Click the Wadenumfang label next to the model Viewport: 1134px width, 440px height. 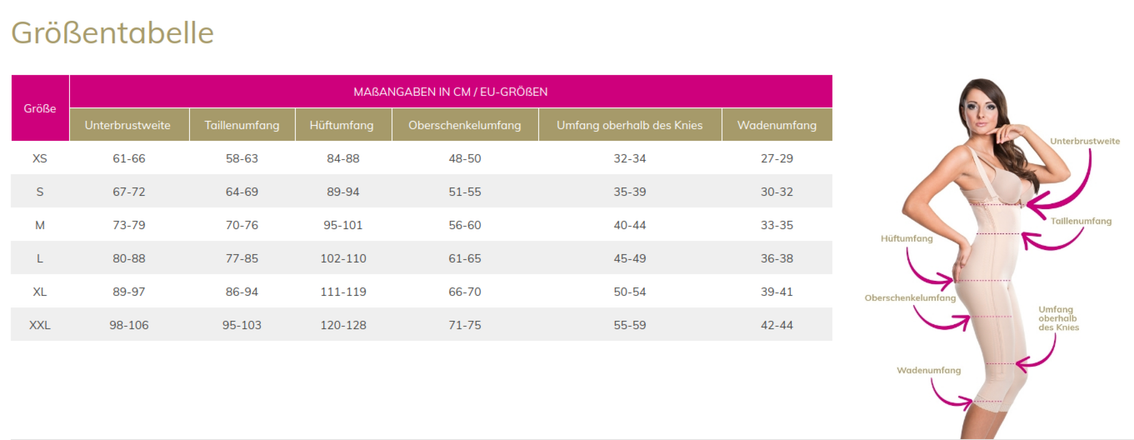(920, 370)
